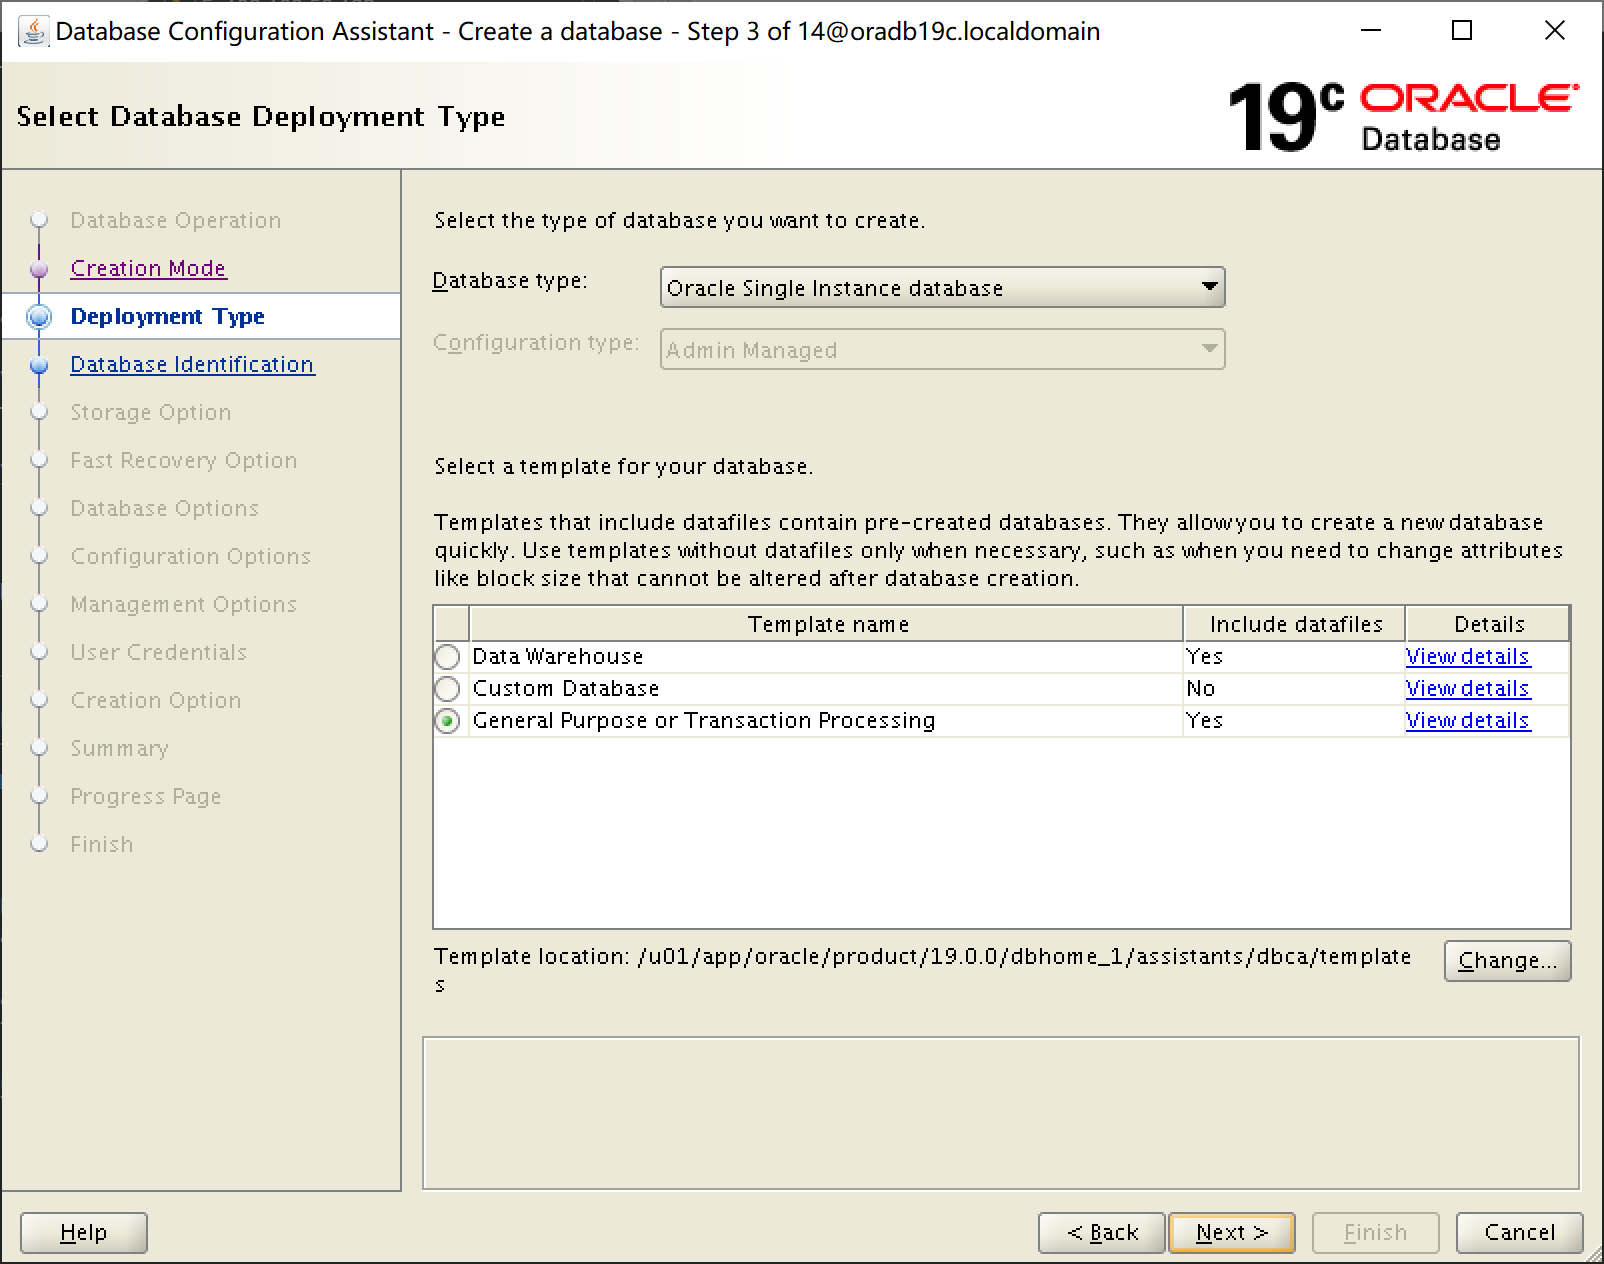Click the Java icon in the title bar
Screen dimensions: 1604x1264
point(33,31)
